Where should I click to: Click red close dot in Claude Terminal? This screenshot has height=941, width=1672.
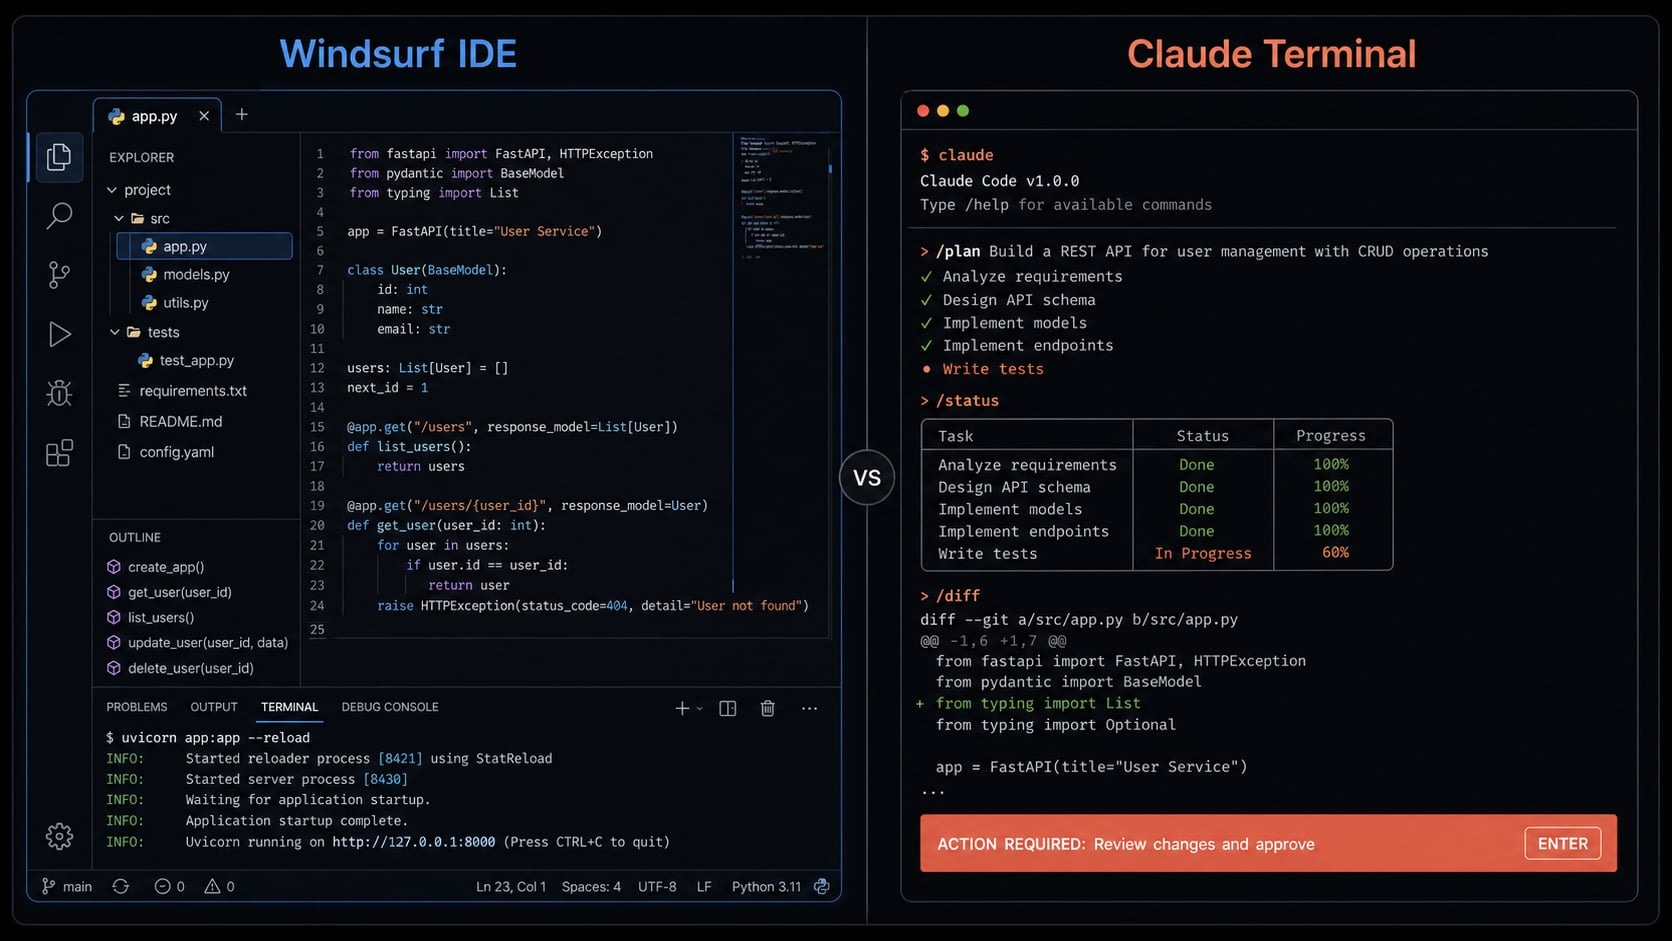pos(923,111)
